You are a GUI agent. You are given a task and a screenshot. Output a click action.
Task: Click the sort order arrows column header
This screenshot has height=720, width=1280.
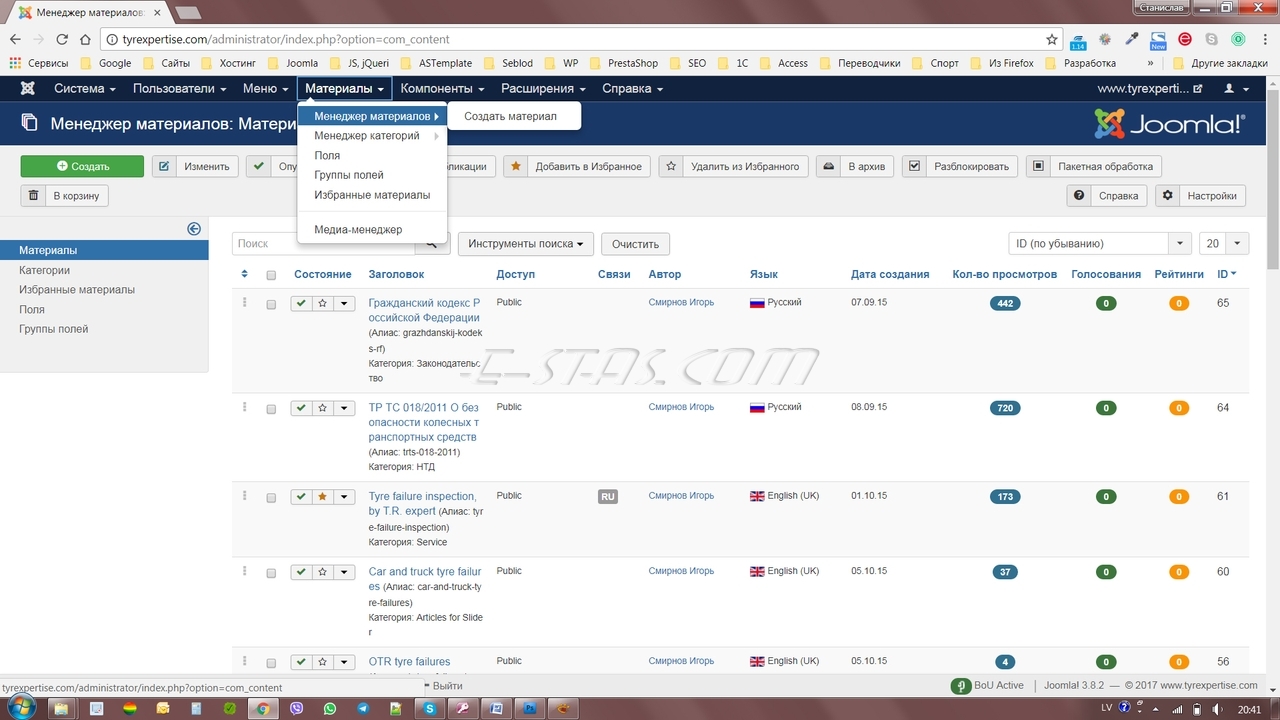coord(245,274)
